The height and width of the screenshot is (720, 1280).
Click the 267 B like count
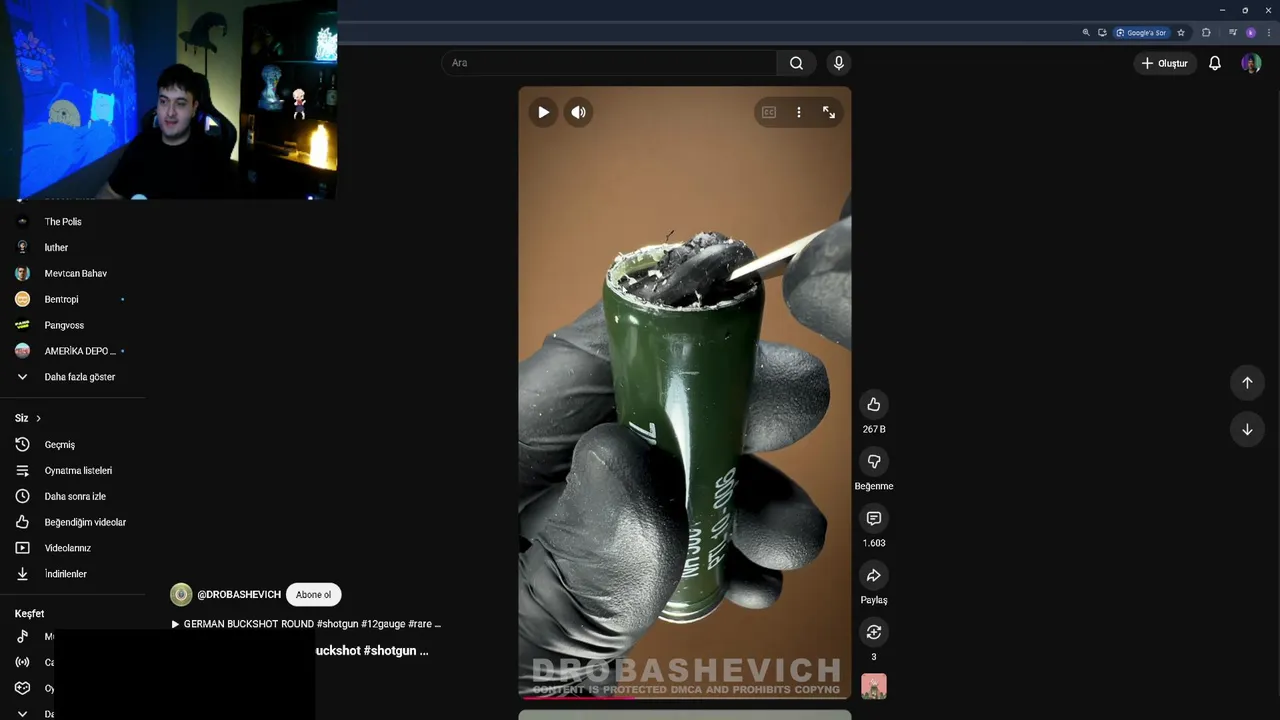874,429
